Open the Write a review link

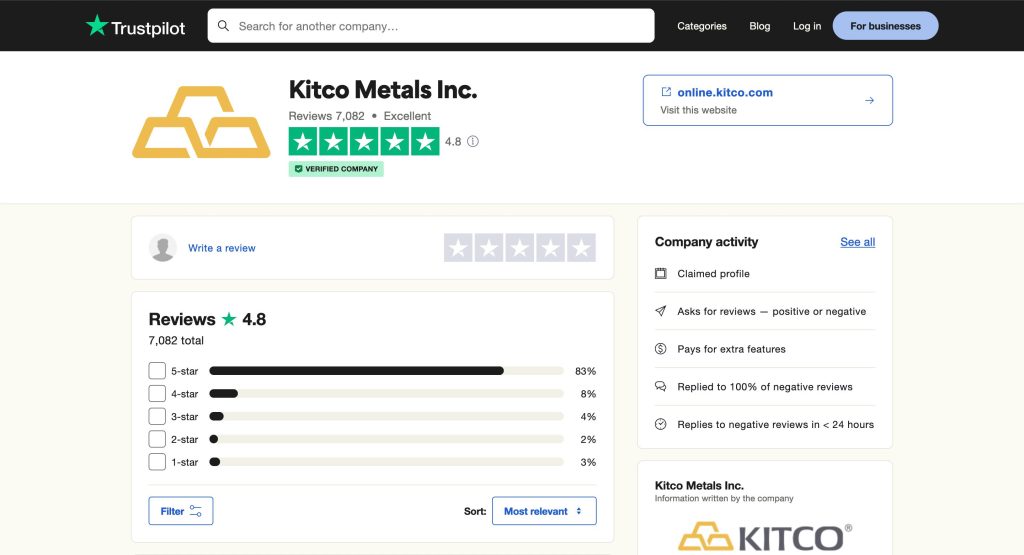[x=222, y=248]
